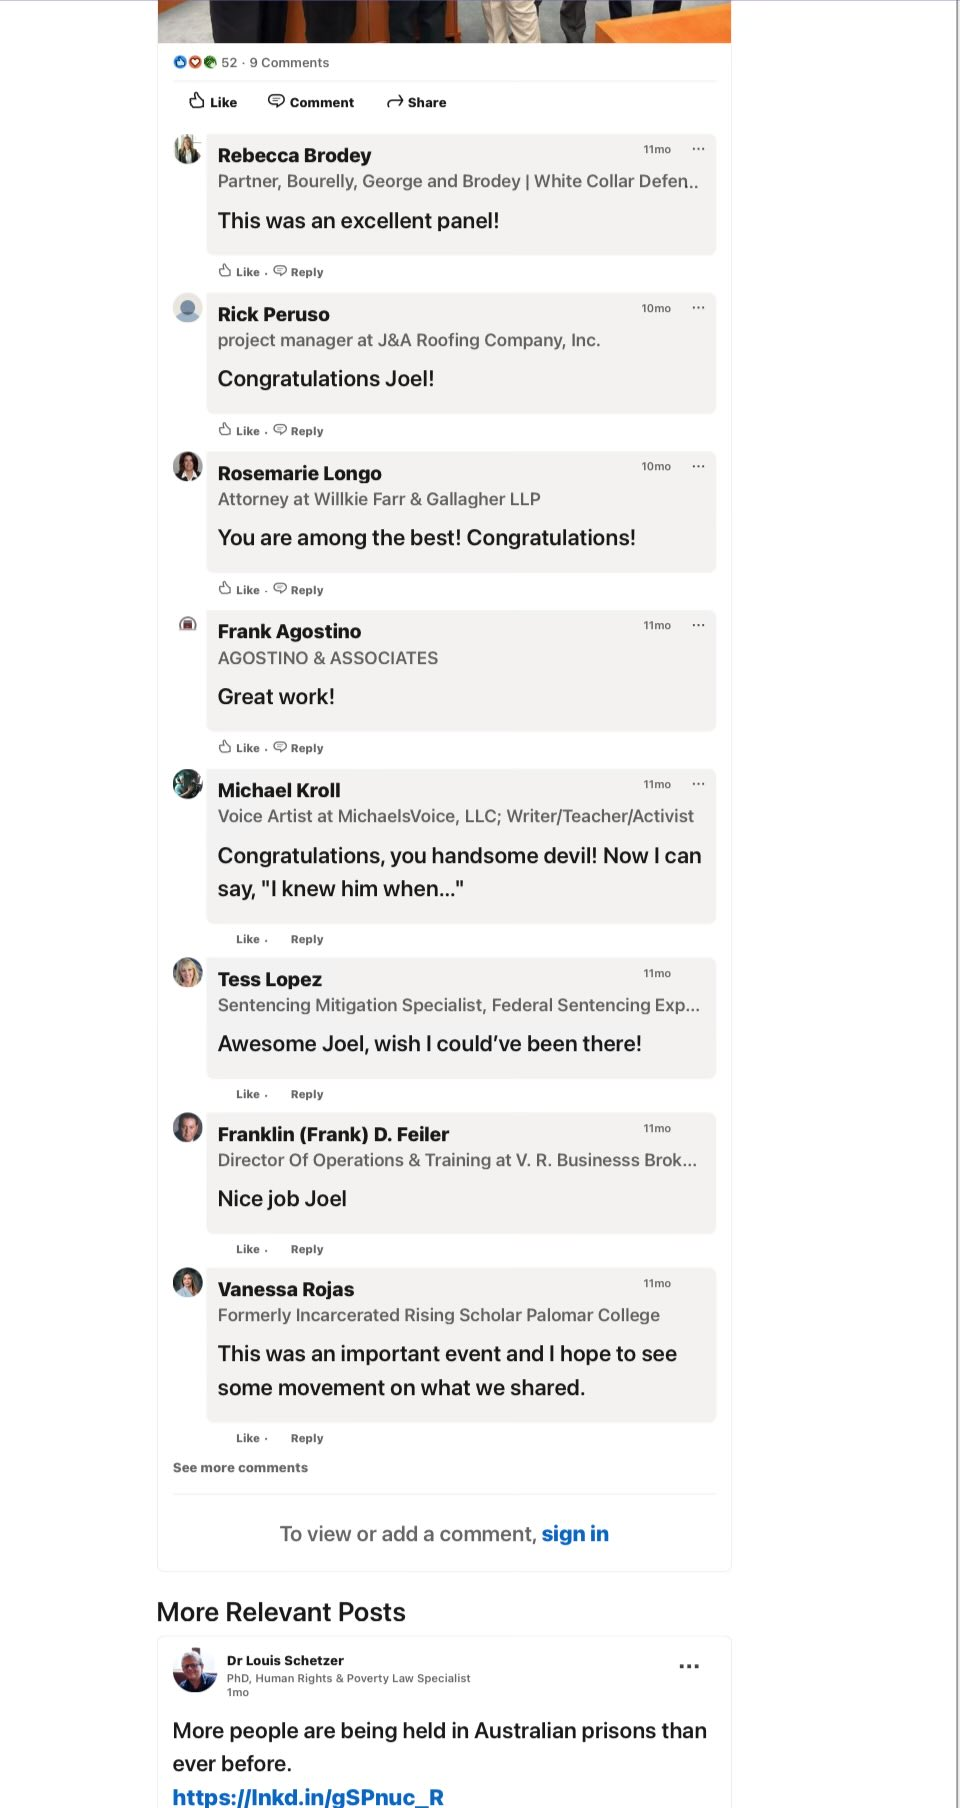Reply to Vanessa Rojas's comment
This screenshot has height=1808, width=960.
[307, 1438]
